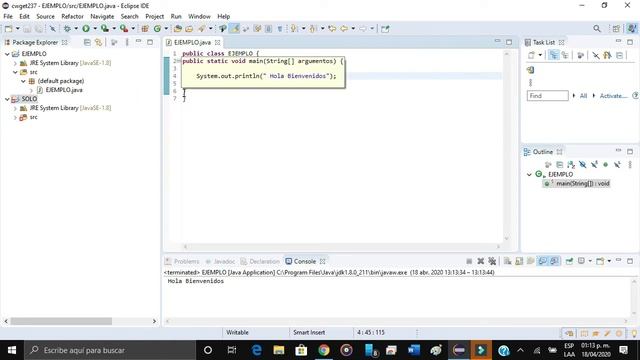640x360 pixels.
Task: Open the Source menu
Action: [45, 16]
